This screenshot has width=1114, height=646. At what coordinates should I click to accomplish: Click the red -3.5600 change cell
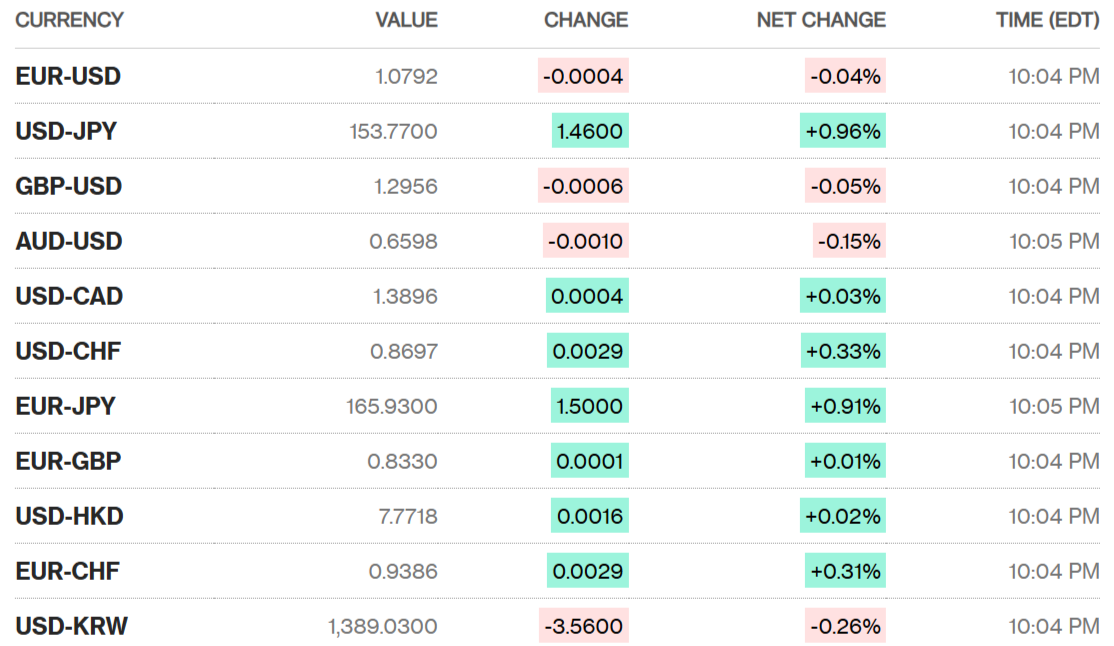pyautogui.click(x=583, y=626)
